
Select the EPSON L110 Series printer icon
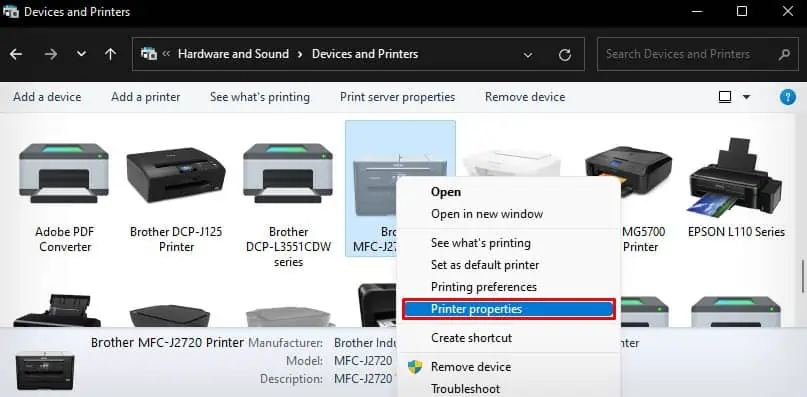(x=736, y=178)
